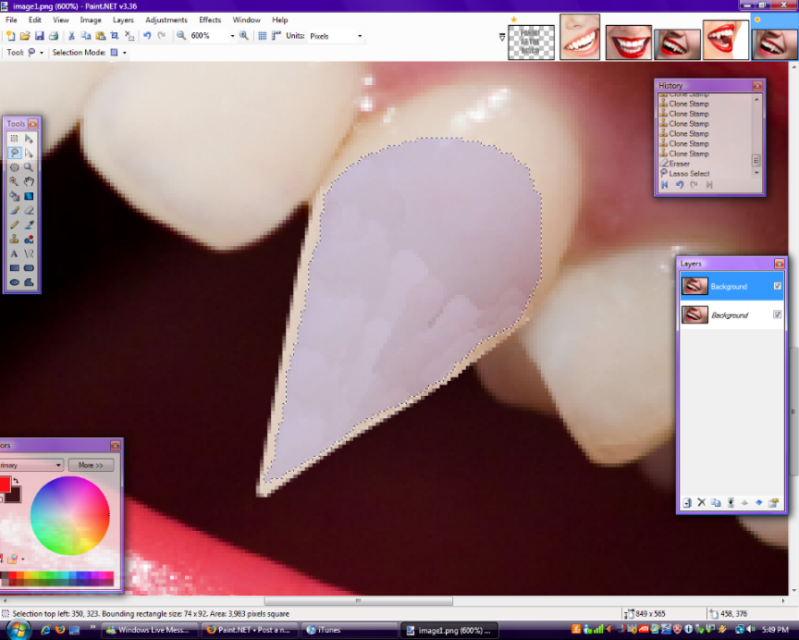
Task: Click the Open file toolbar icon
Action: [24, 36]
